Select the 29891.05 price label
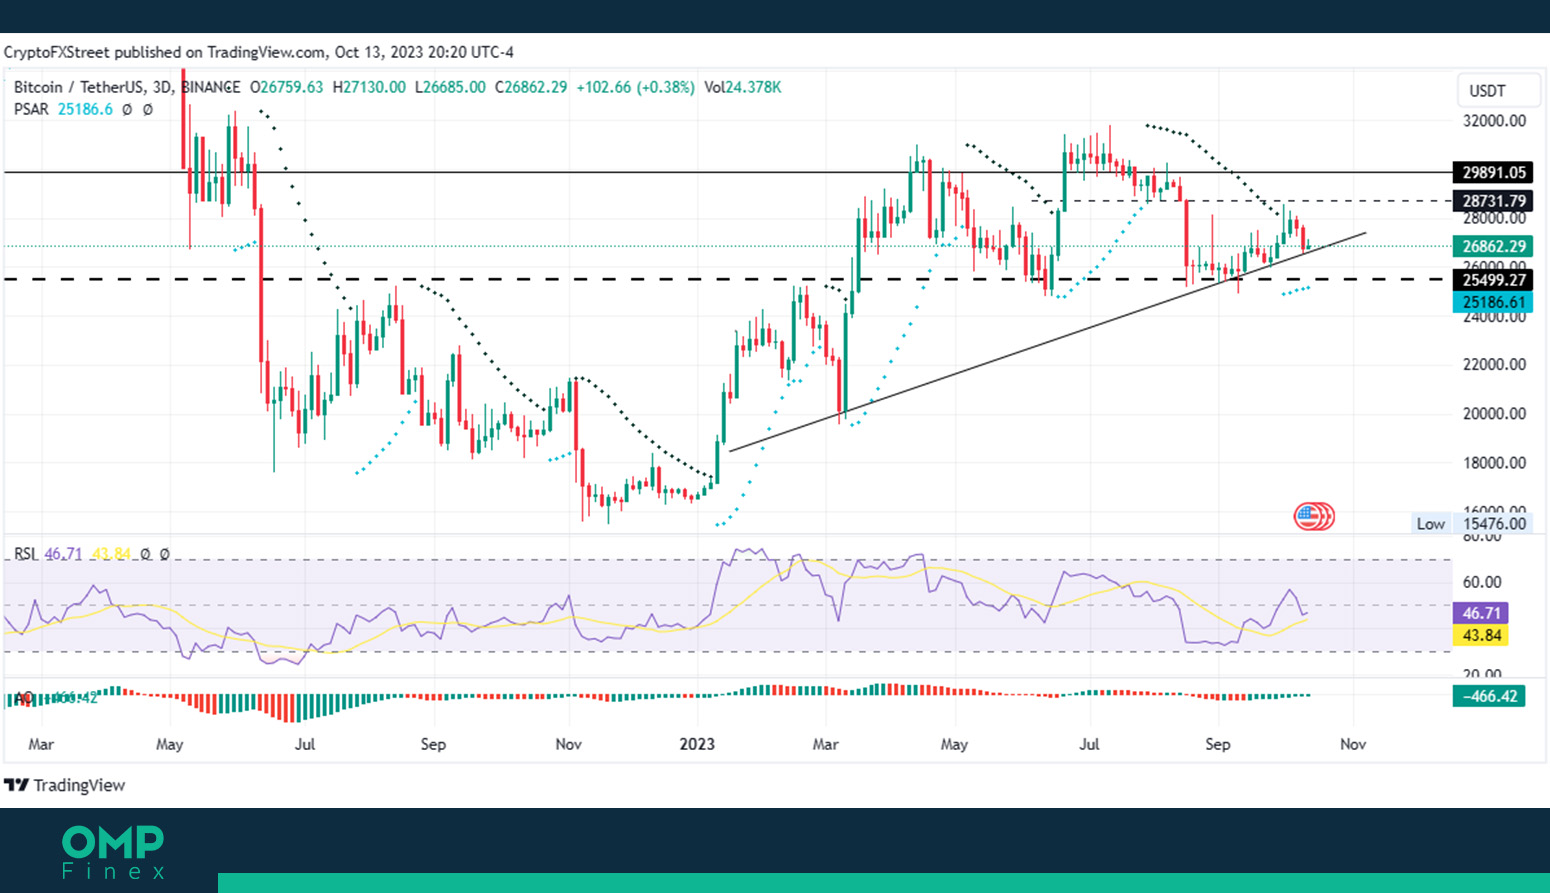 pyautogui.click(x=1492, y=172)
